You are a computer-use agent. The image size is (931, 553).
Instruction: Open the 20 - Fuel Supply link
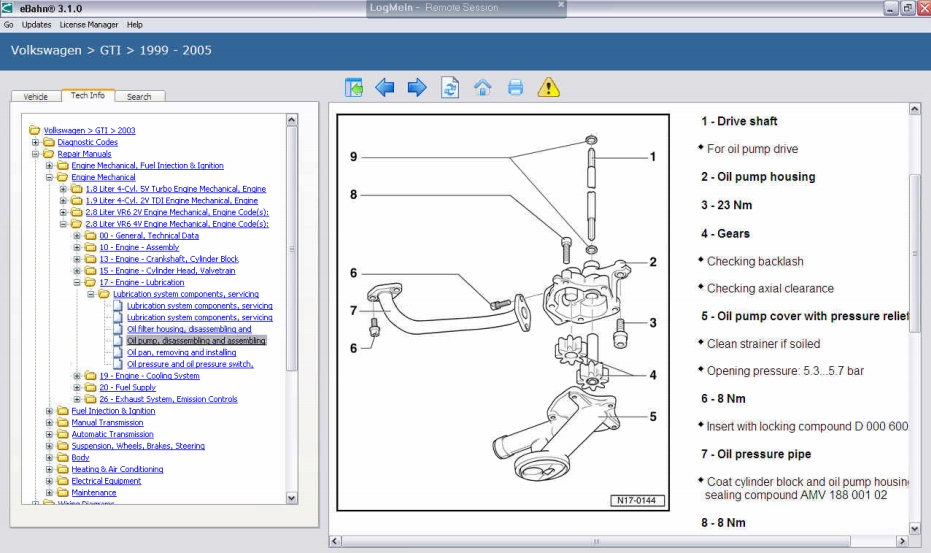(x=127, y=388)
